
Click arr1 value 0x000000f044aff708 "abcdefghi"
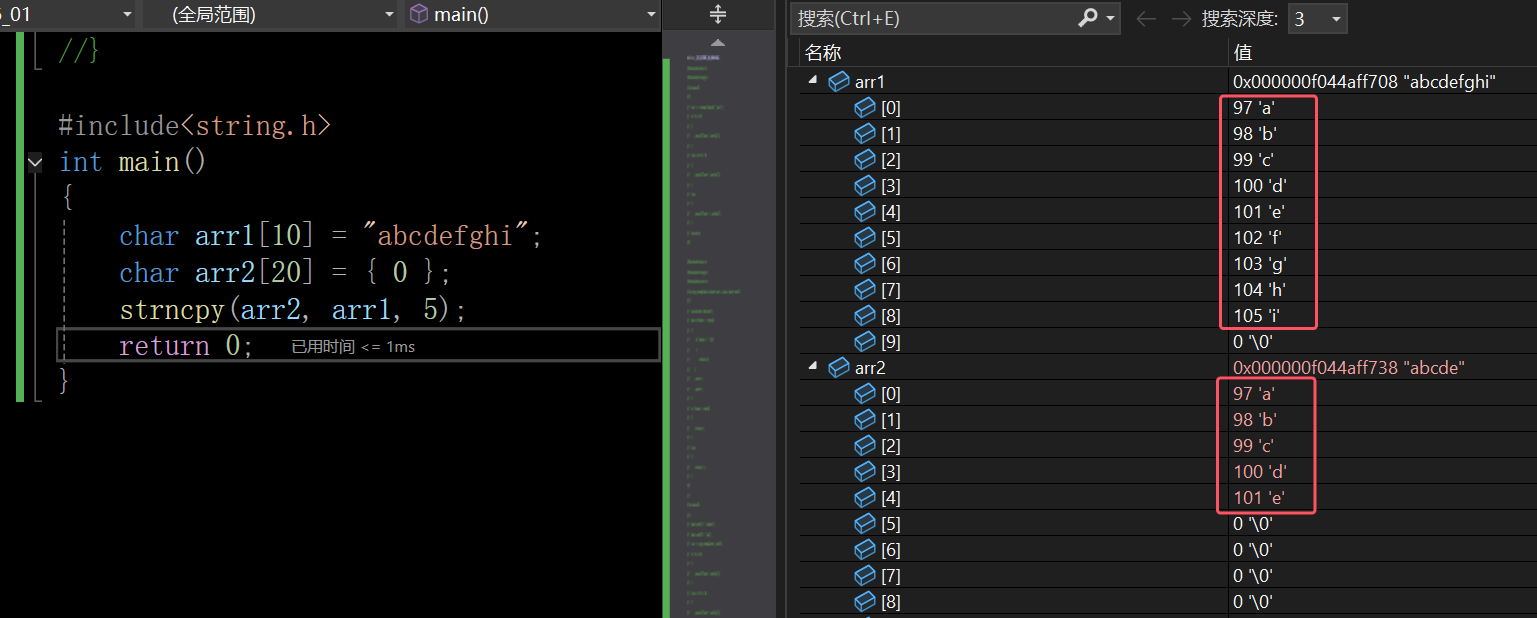(1364, 82)
